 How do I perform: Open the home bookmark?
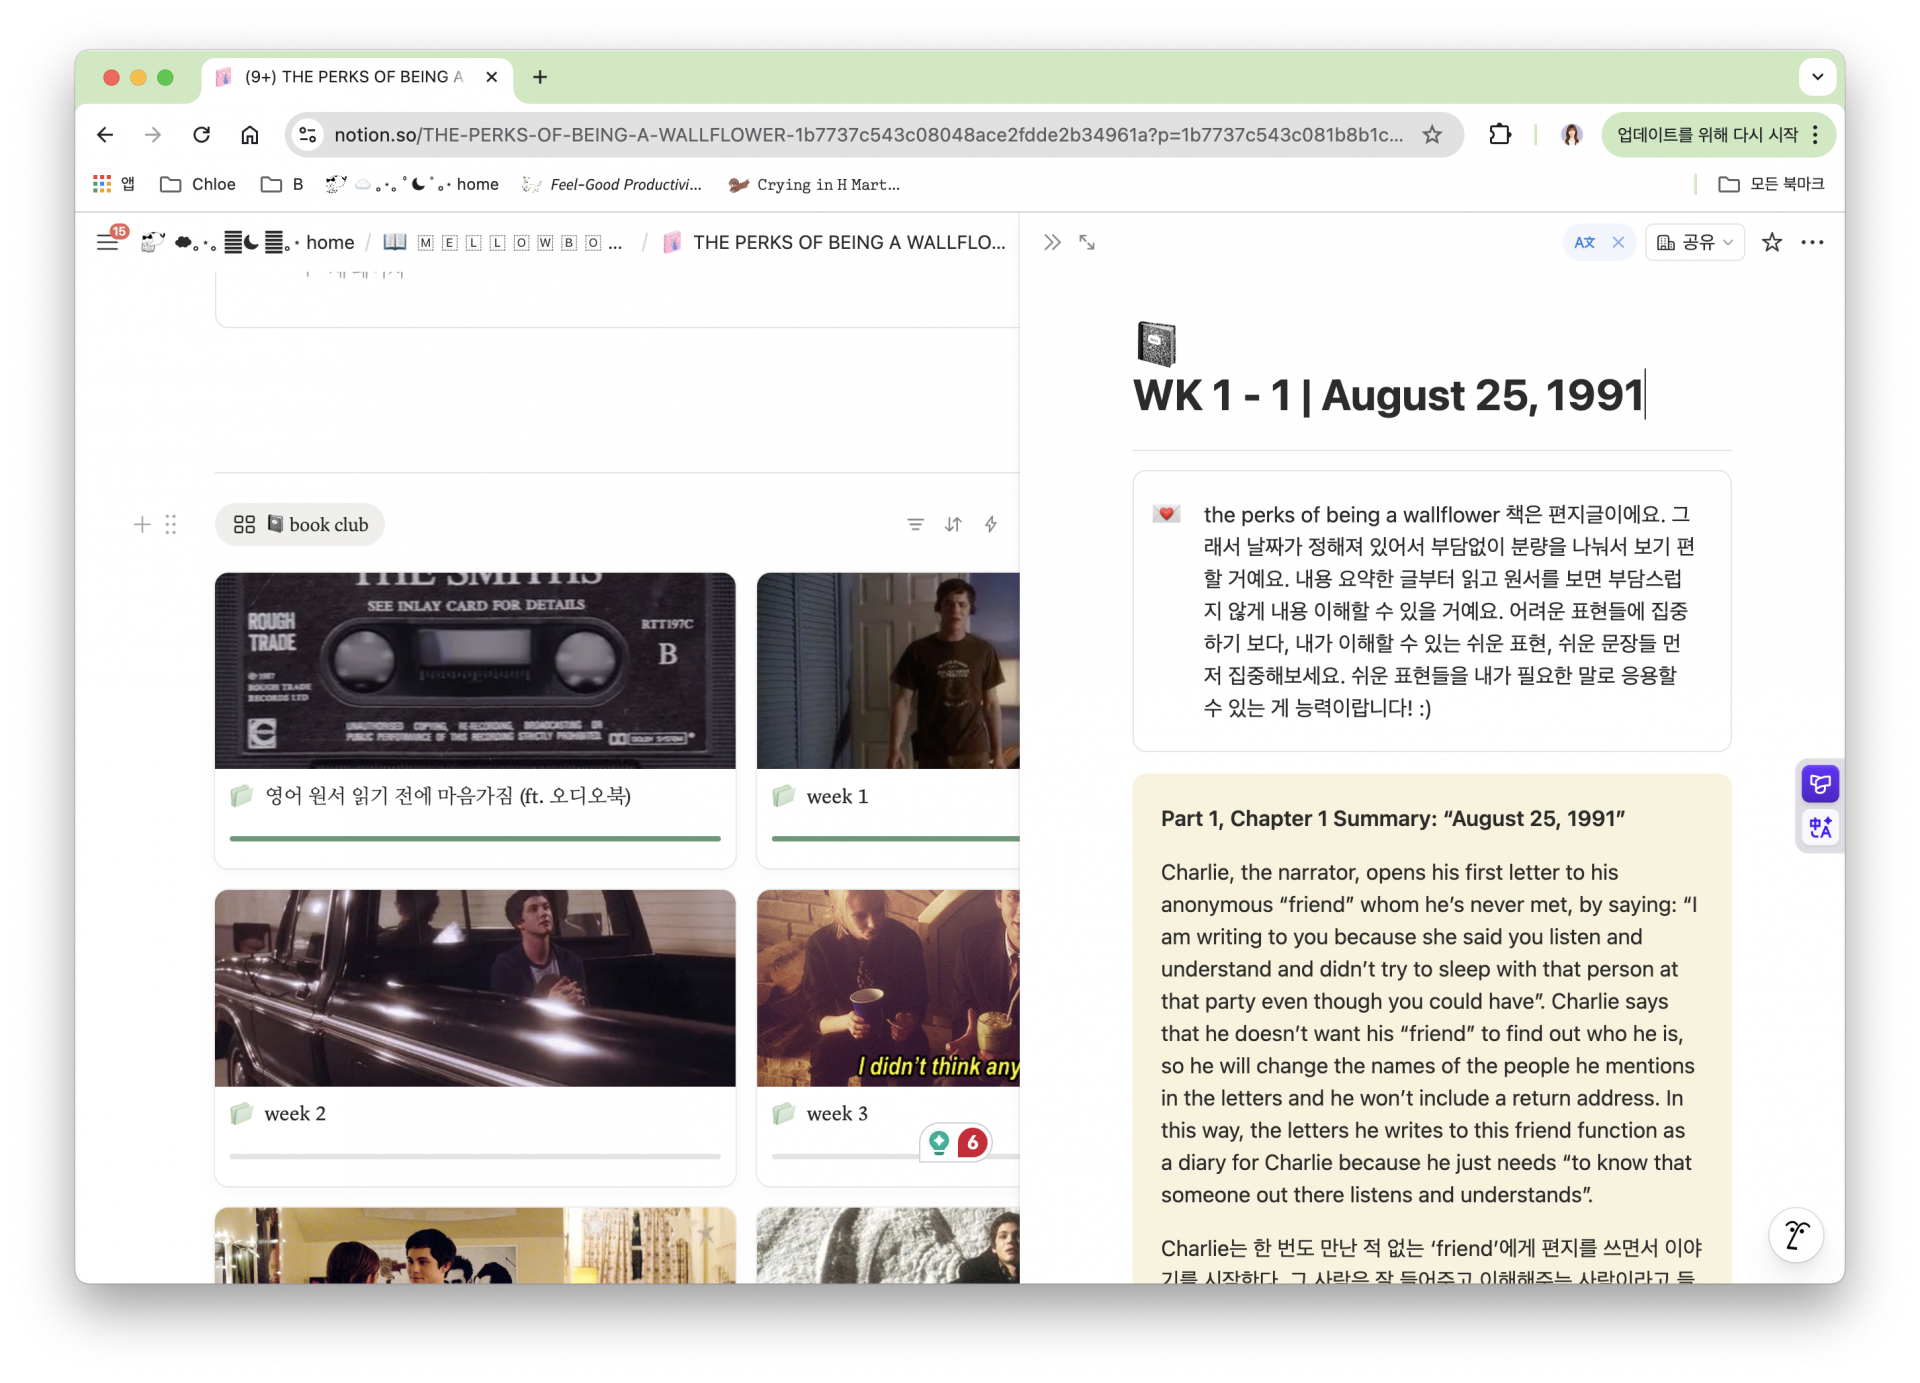coord(412,184)
